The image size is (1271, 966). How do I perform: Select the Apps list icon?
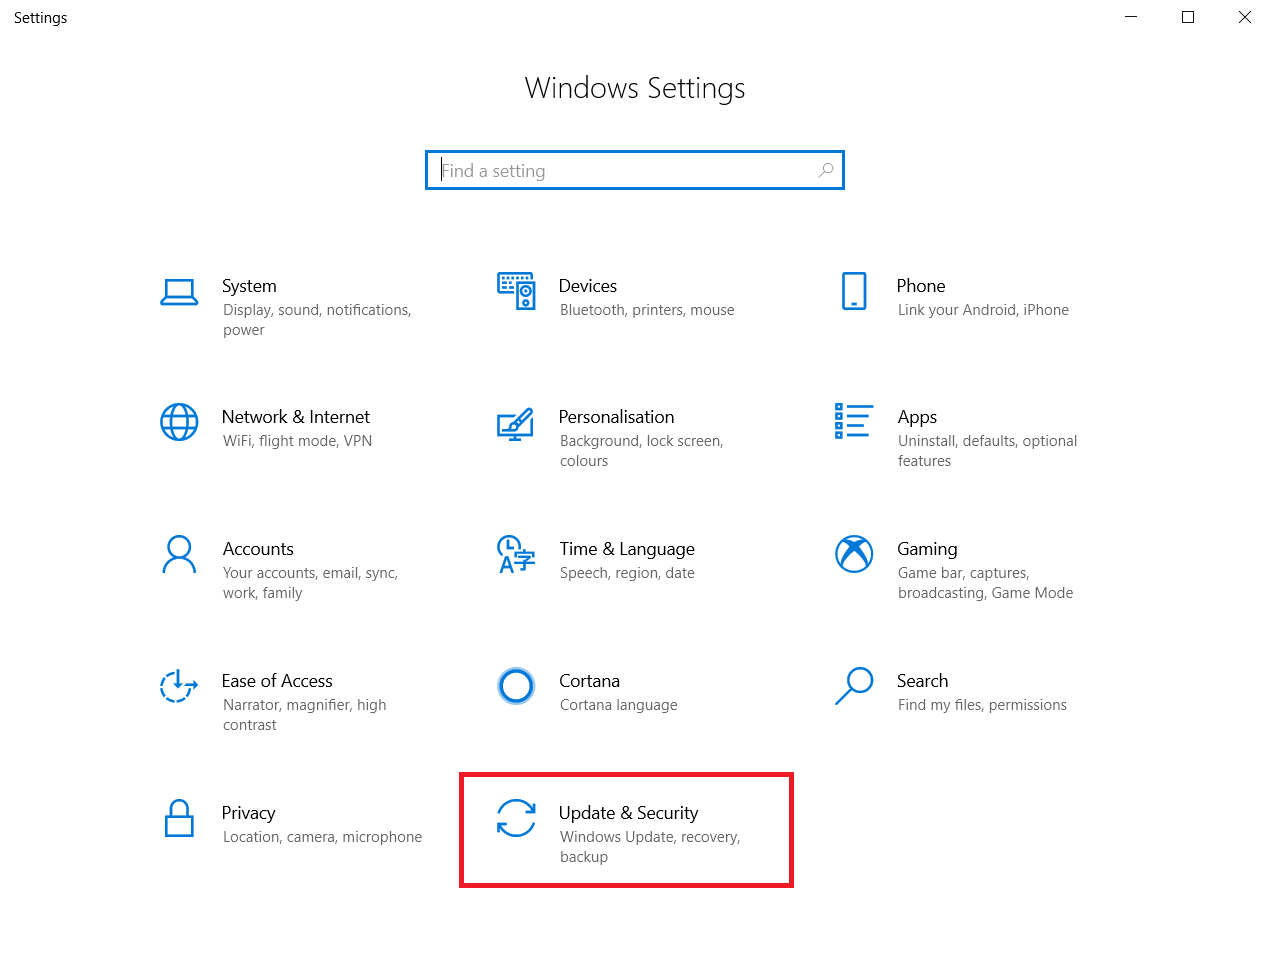(854, 421)
